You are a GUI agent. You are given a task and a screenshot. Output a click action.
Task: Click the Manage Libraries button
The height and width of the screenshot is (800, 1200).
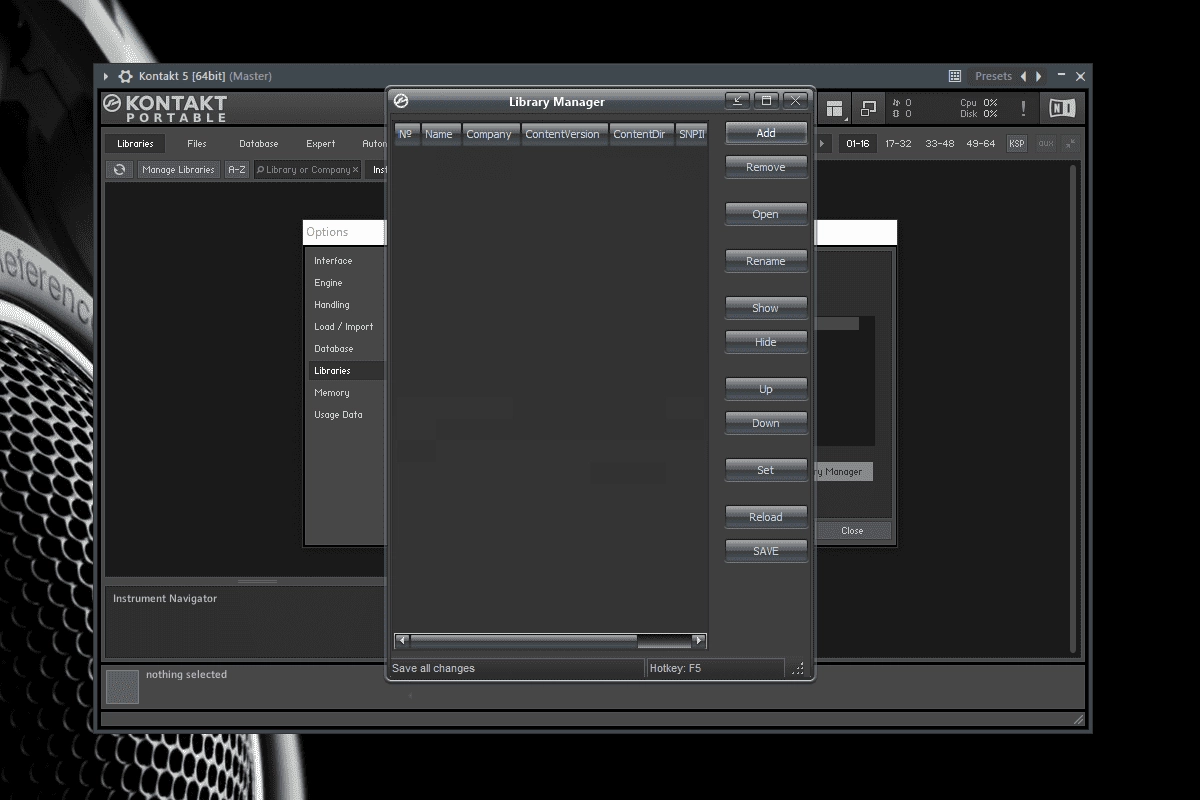[178, 170]
